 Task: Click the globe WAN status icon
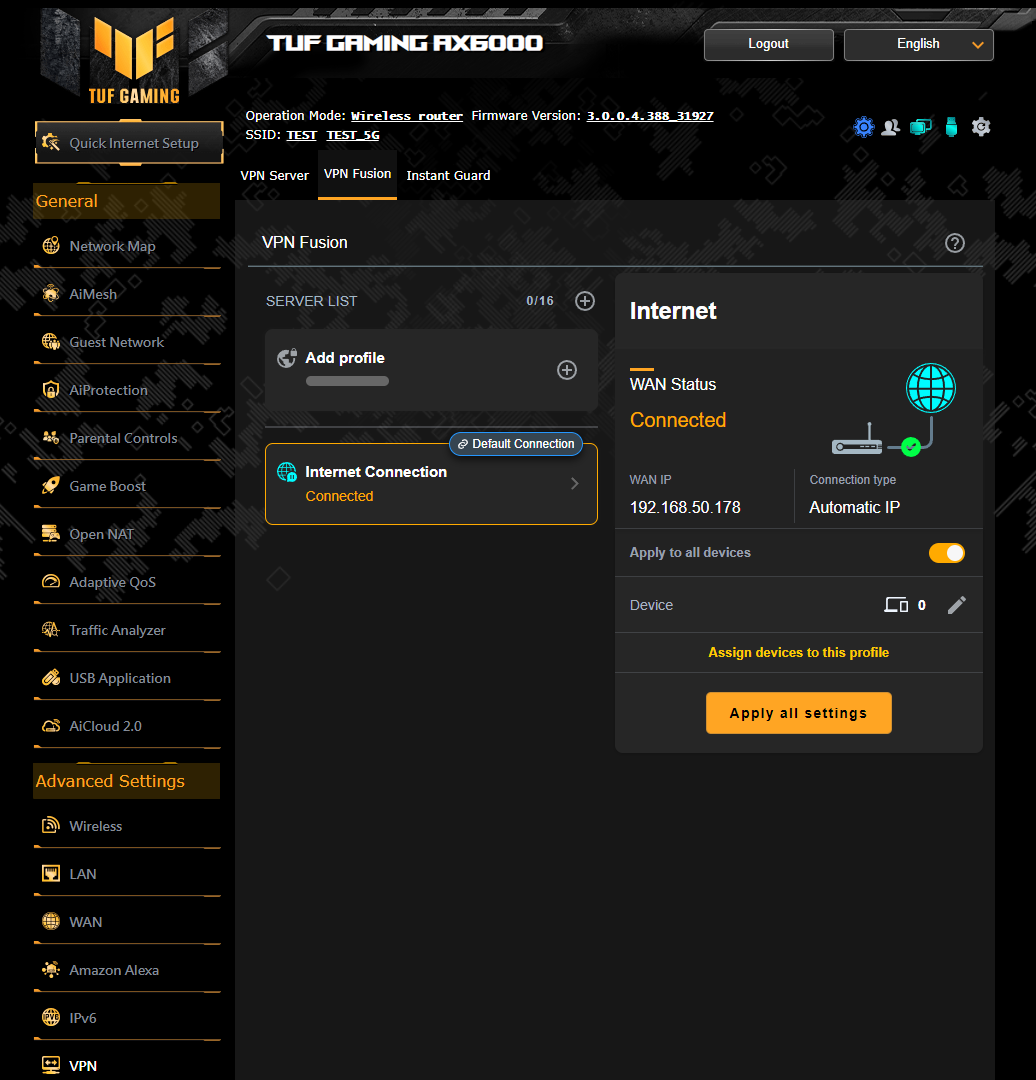[931, 388]
